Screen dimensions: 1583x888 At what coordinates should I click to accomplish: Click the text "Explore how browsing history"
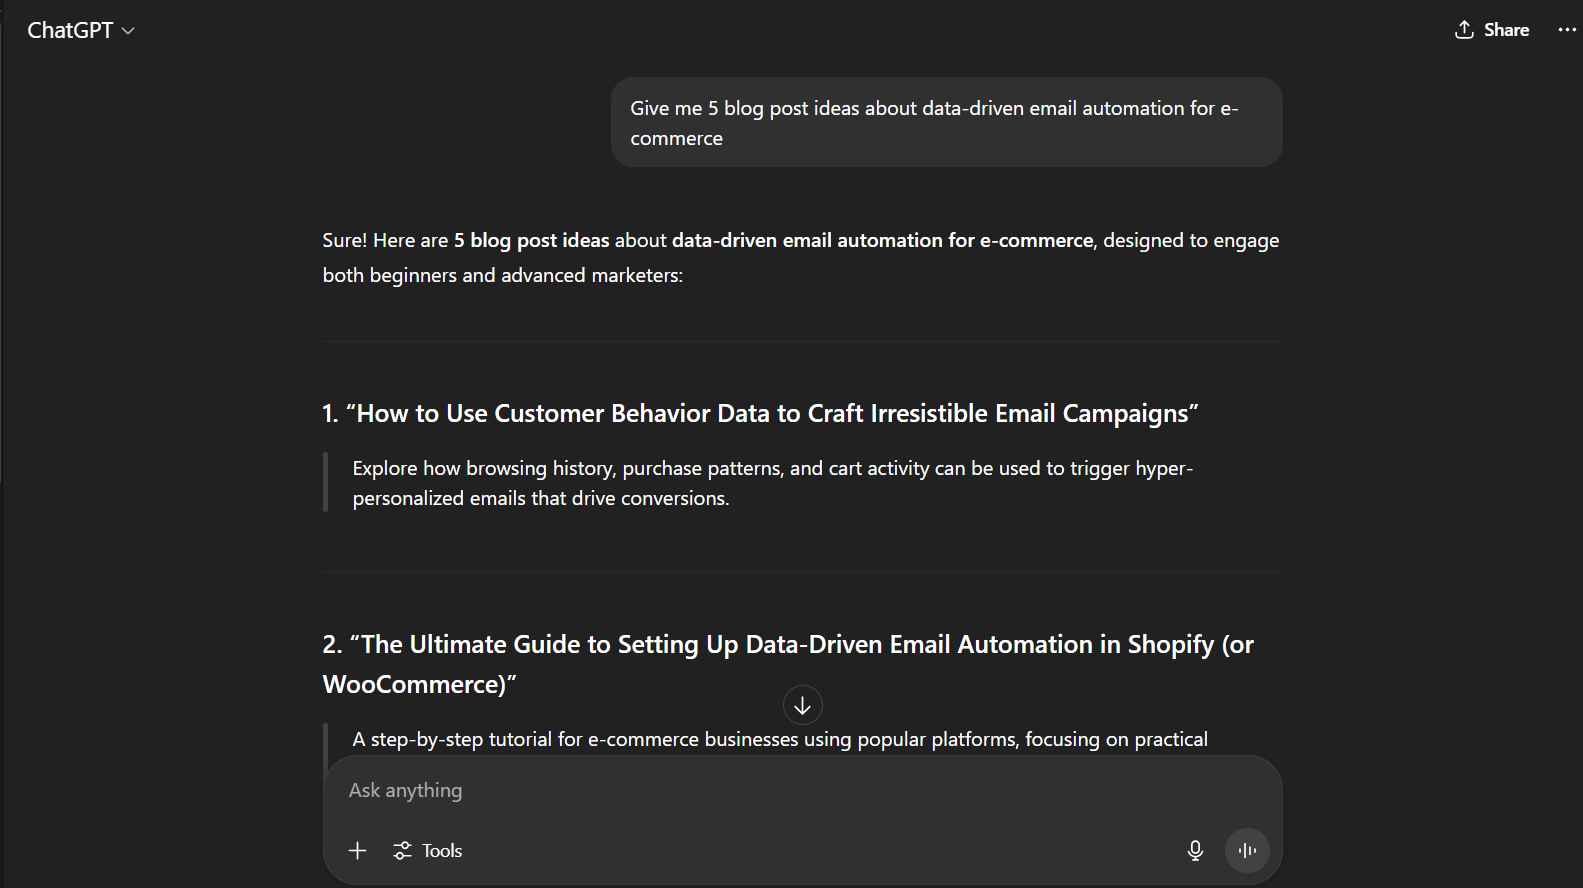click(x=485, y=468)
